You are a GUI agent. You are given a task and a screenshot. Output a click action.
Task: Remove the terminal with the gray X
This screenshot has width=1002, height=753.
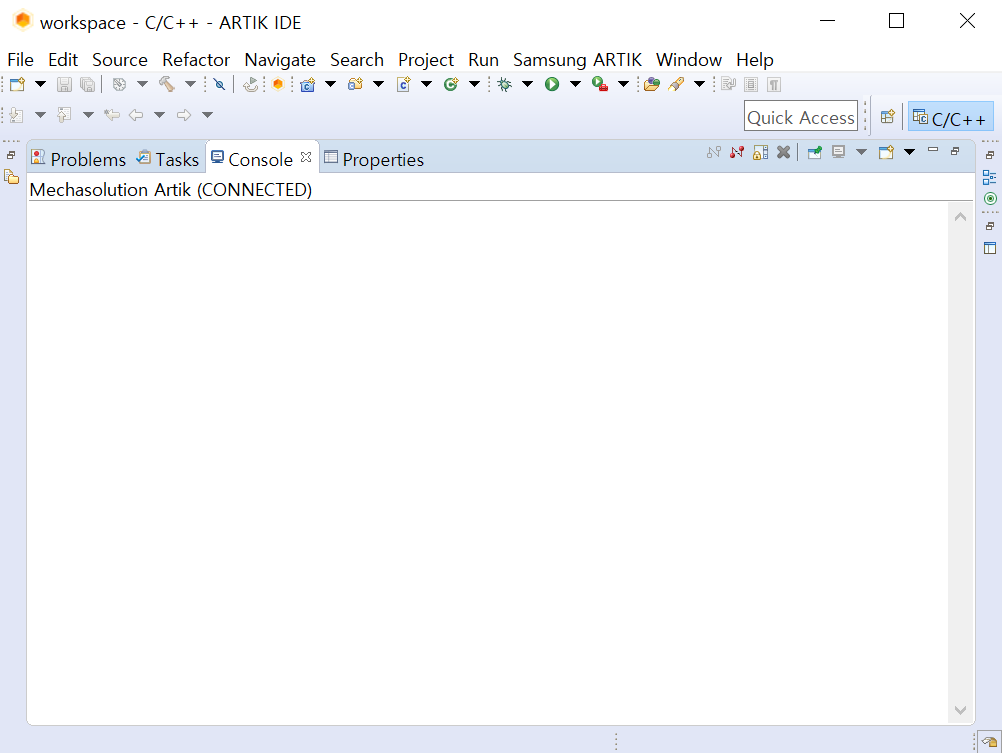click(x=783, y=152)
